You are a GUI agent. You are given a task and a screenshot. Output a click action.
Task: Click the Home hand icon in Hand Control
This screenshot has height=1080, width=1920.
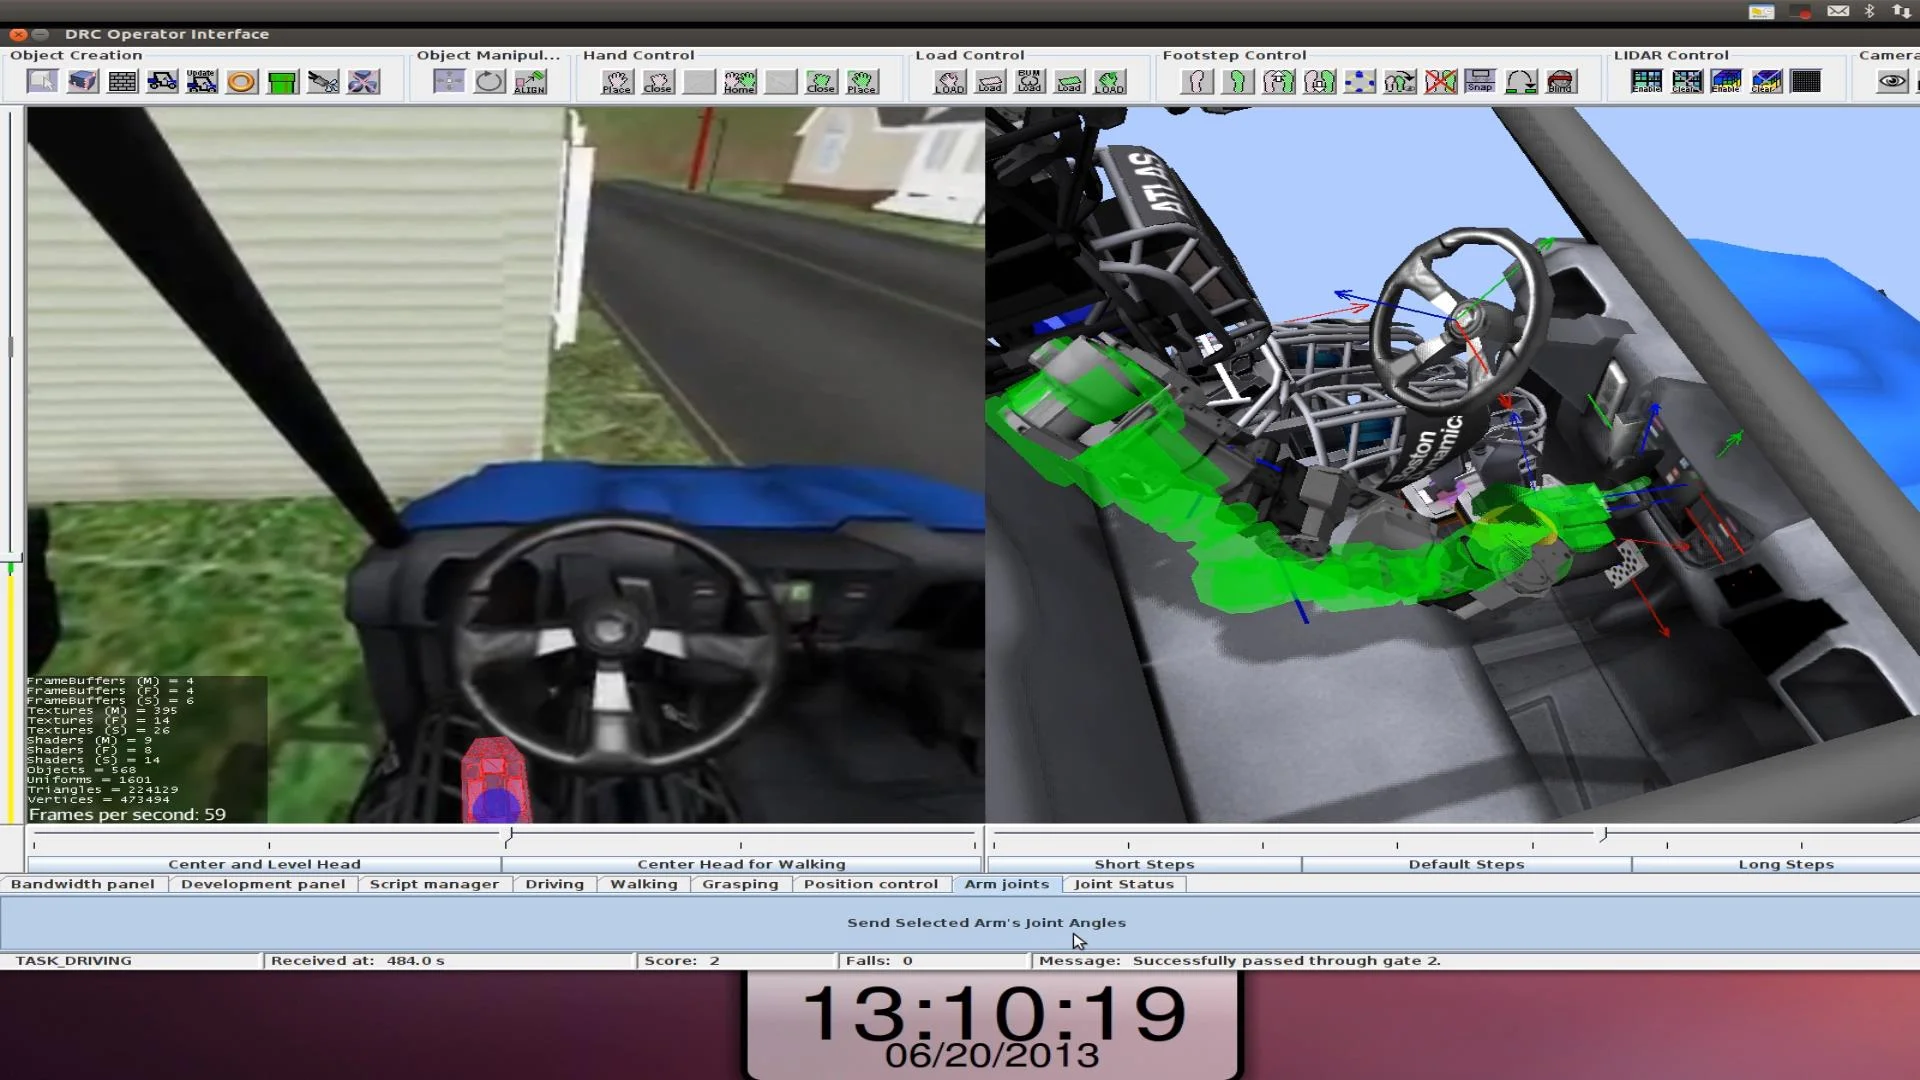coord(739,81)
